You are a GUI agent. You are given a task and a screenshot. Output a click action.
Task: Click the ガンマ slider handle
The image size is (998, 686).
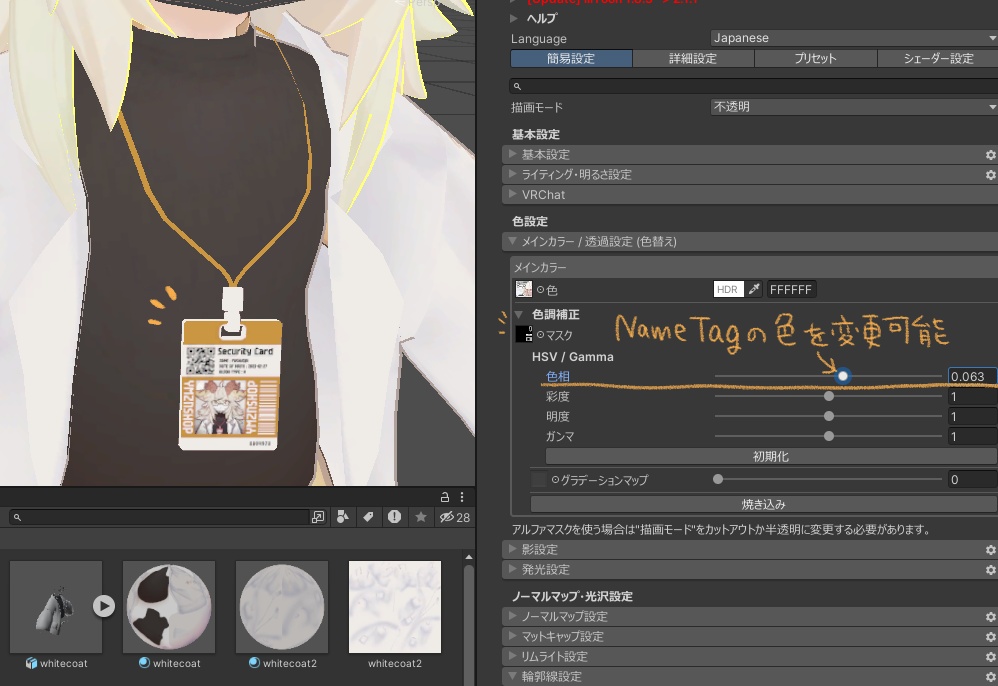[x=829, y=437]
